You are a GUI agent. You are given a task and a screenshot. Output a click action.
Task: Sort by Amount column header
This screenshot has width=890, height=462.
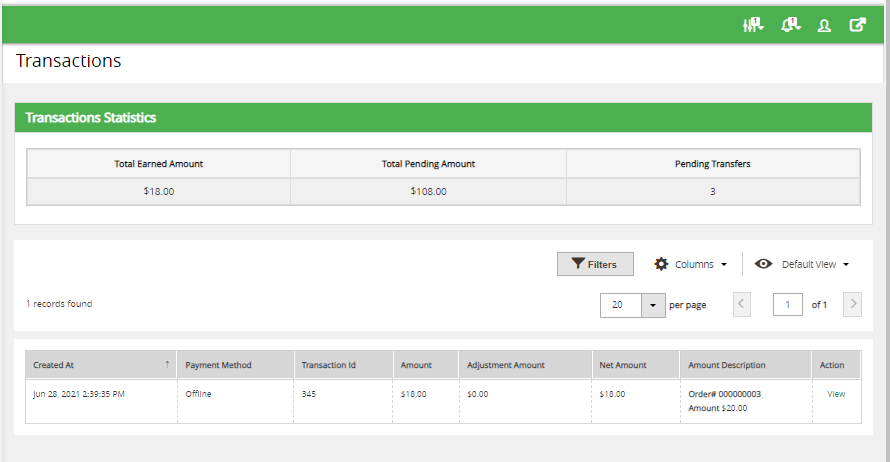[416, 365]
